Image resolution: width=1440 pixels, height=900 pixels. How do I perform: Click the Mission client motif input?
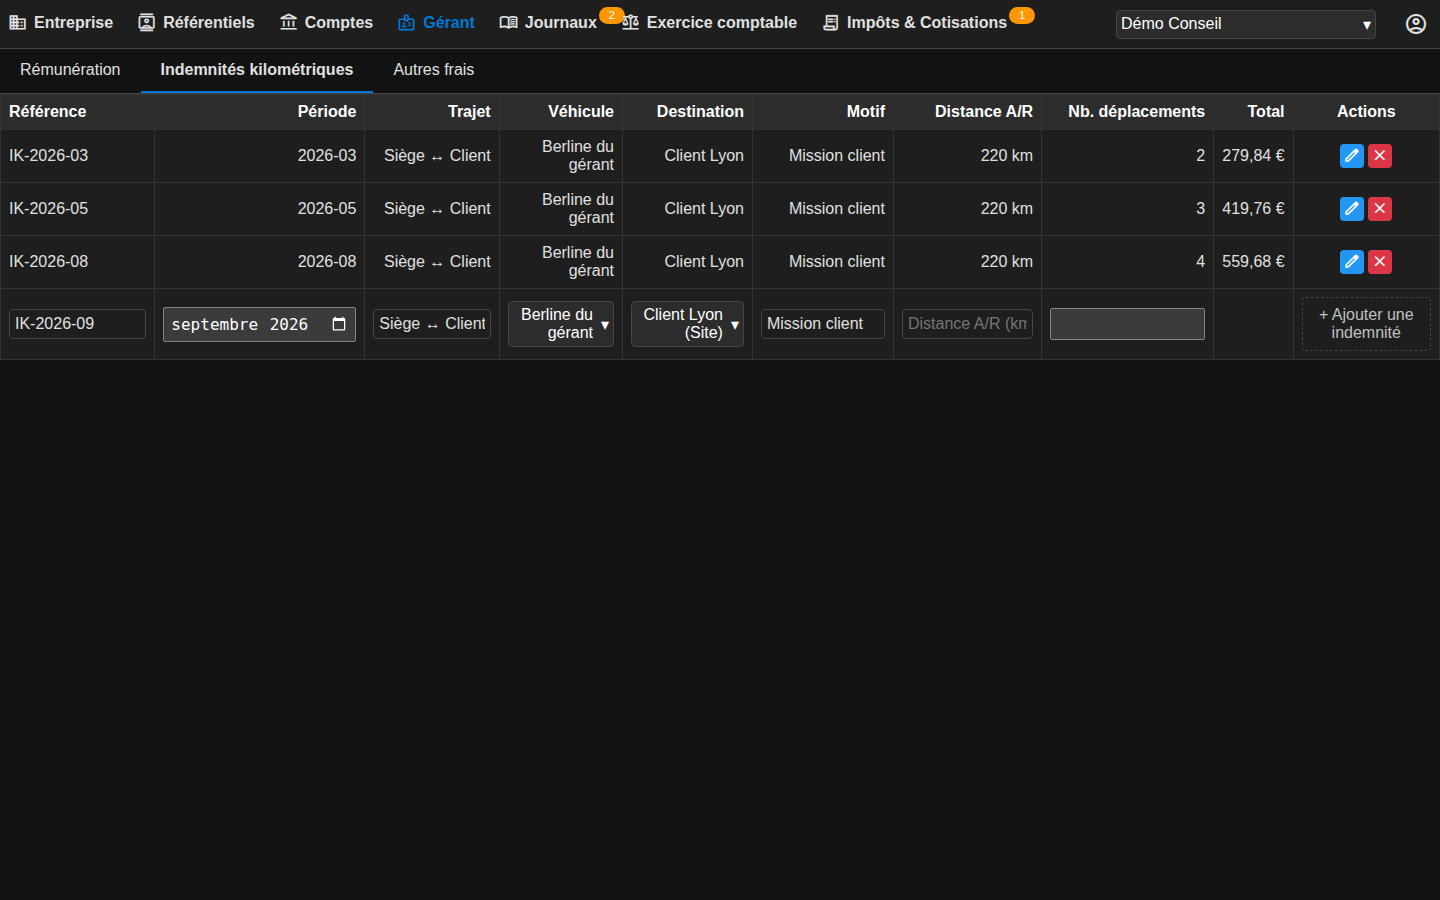pos(823,324)
